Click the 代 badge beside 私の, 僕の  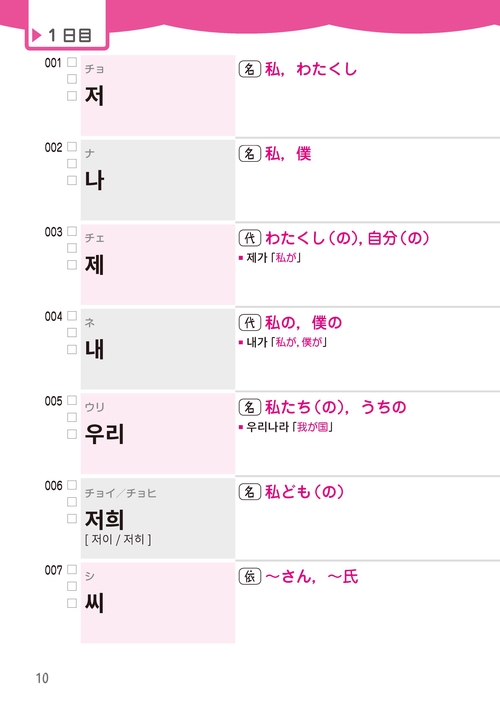250,322
